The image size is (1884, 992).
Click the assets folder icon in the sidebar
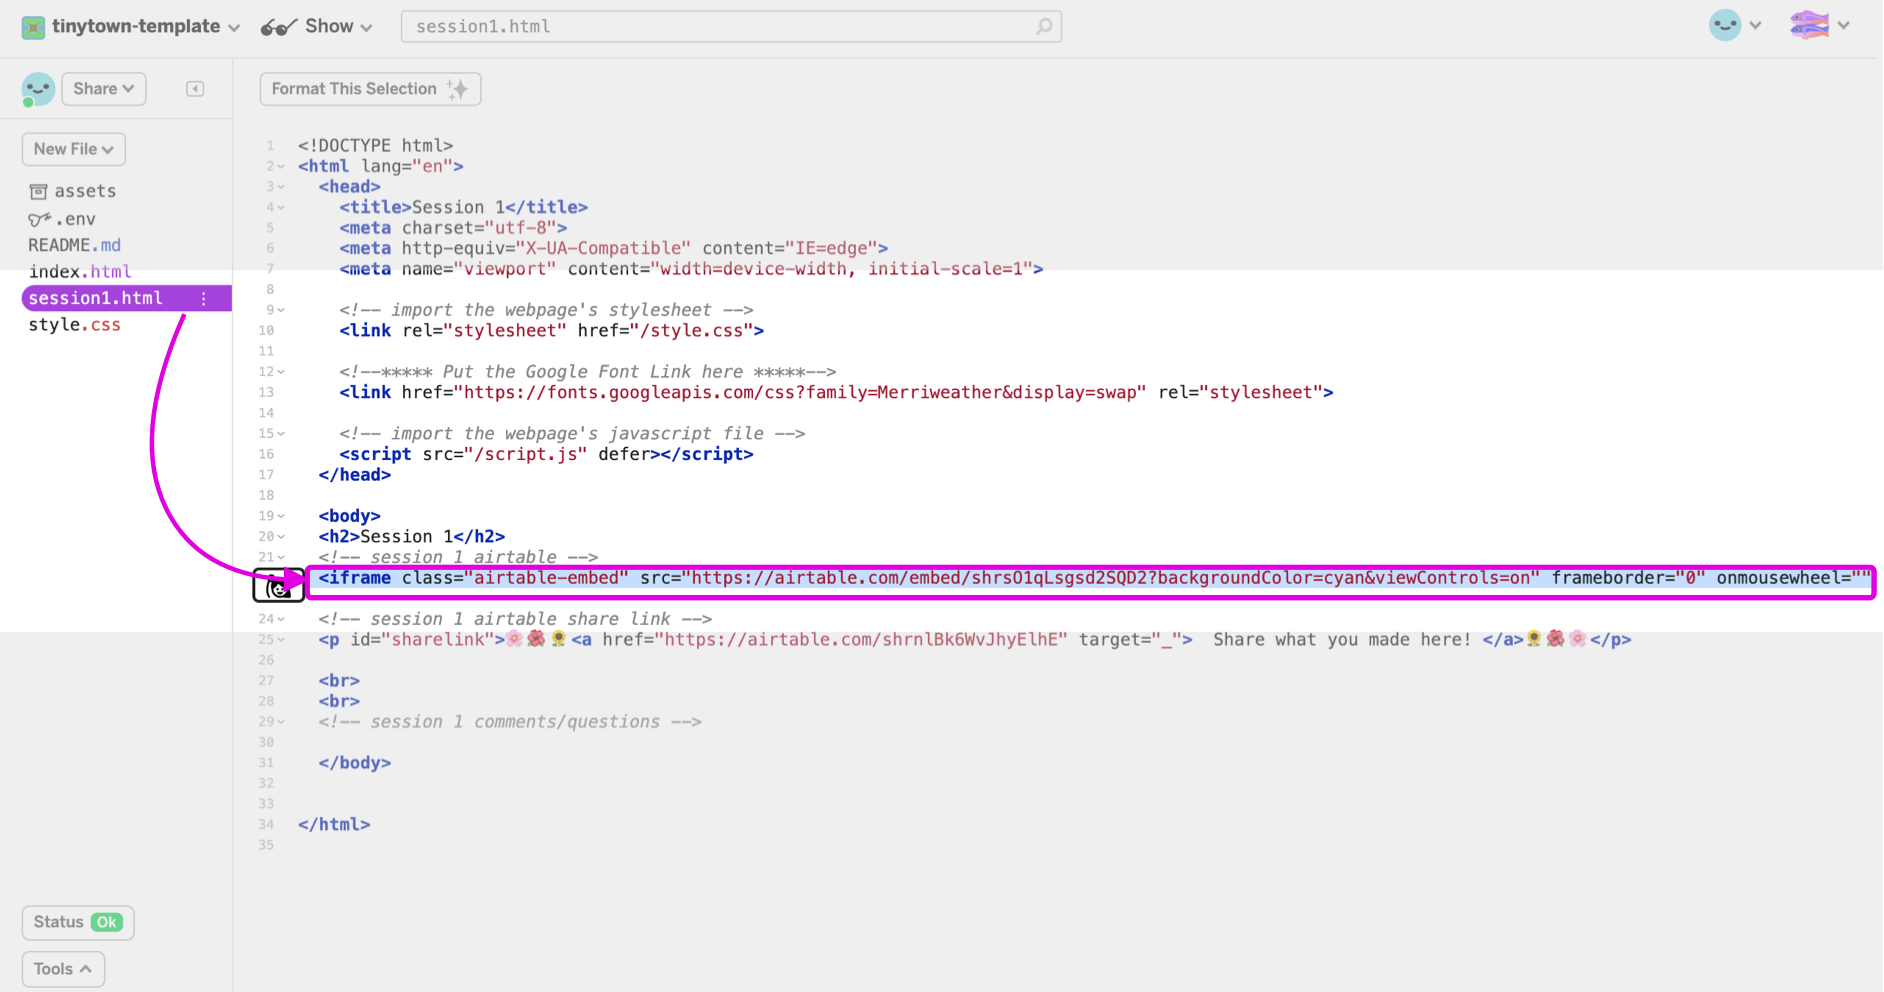point(38,190)
